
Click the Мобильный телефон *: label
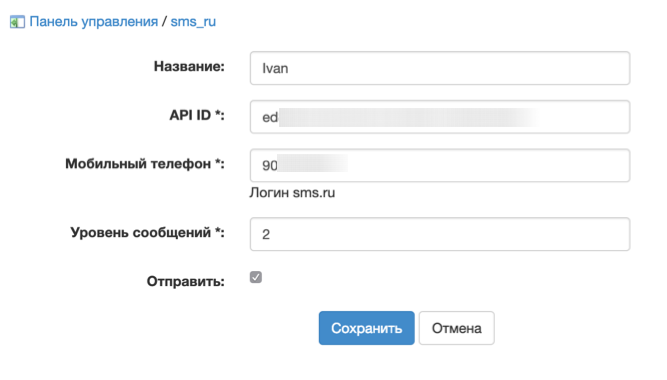145,164
